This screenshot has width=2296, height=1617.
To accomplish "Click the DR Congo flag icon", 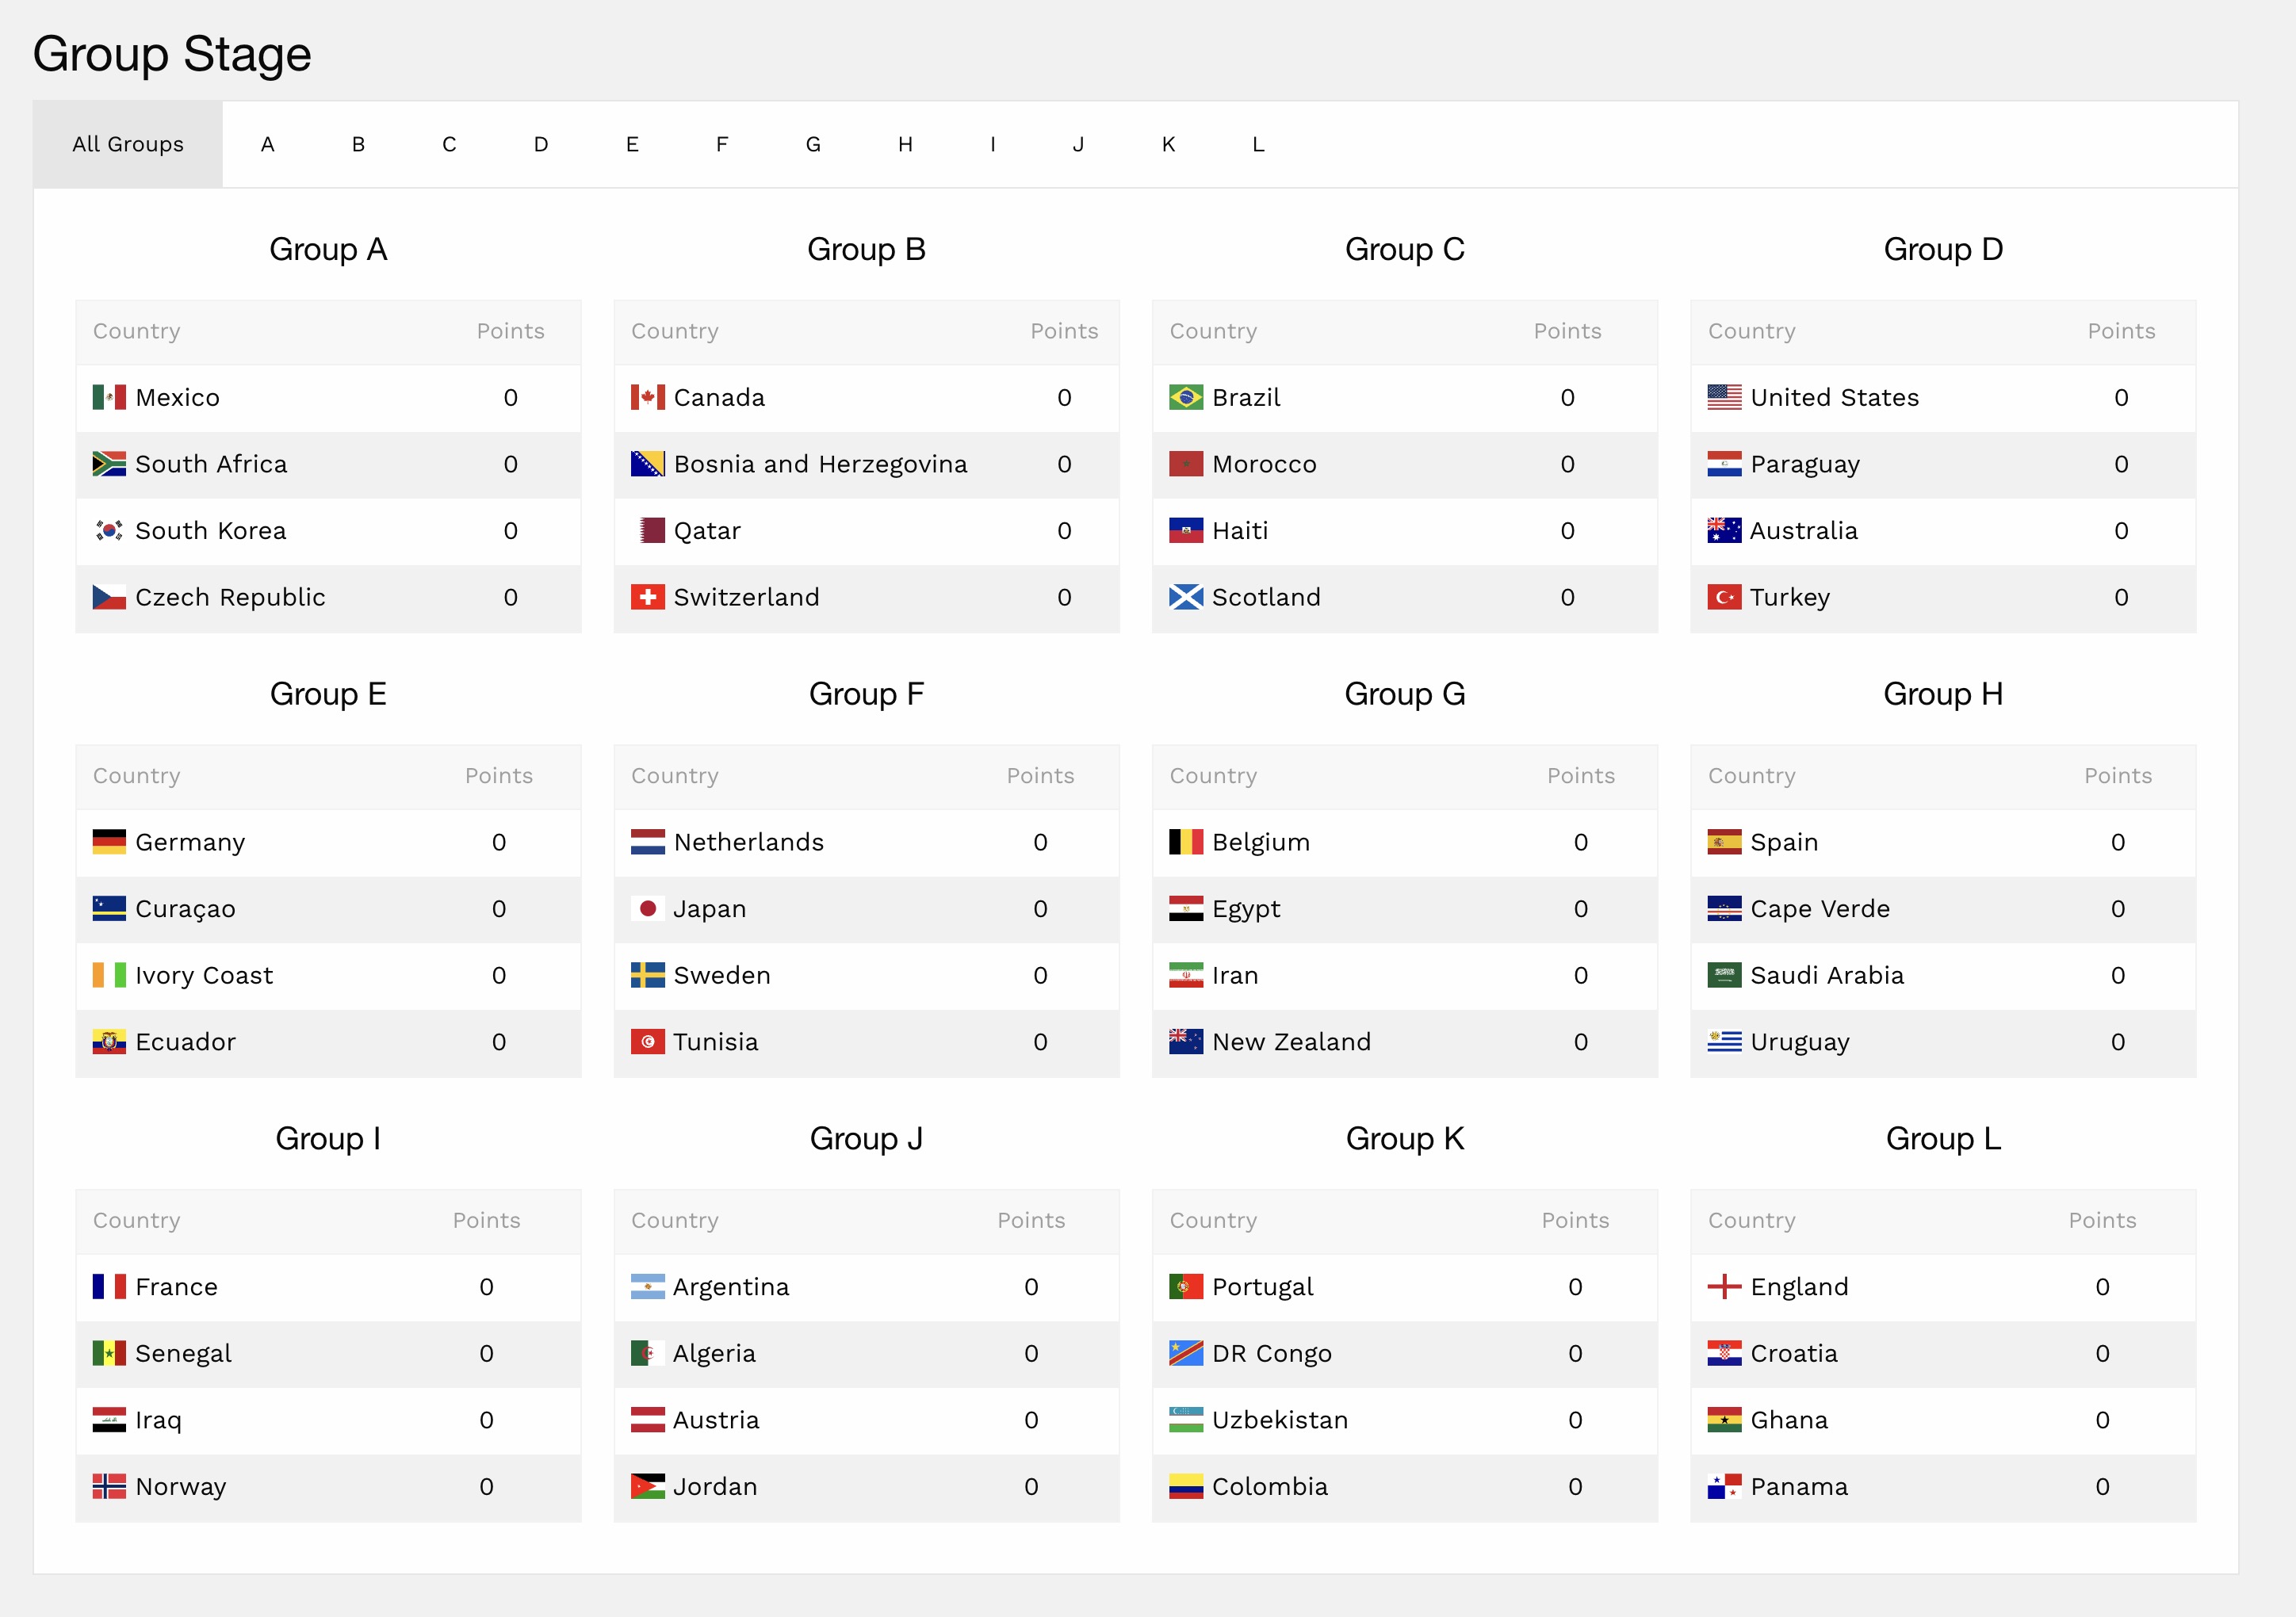I will point(1186,1353).
